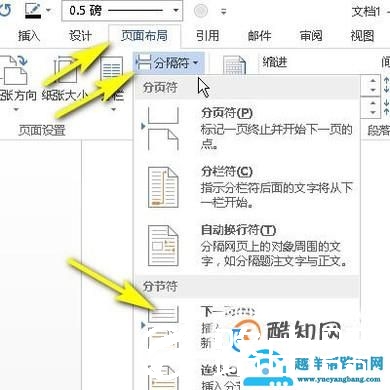The height and width of the screenshot is (390, 390).
Task: Click the 分节符 section header
Action: (x=160, y=286)
